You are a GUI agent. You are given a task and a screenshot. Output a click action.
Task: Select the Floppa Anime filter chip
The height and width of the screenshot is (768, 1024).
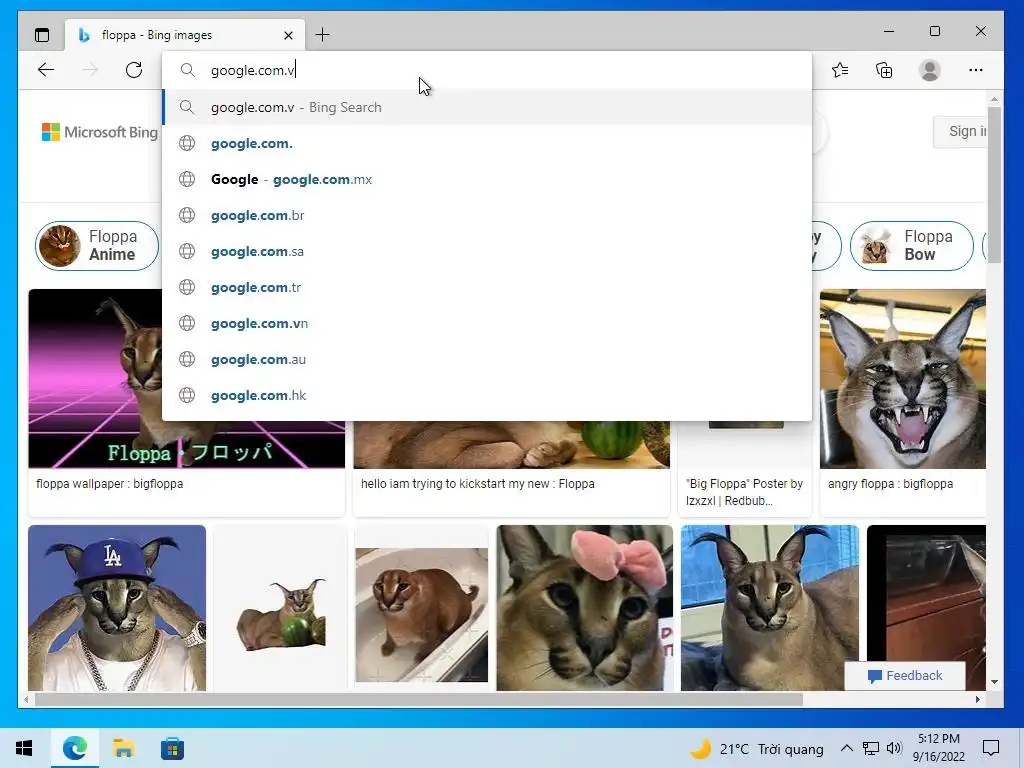click(x=97, y=246)
